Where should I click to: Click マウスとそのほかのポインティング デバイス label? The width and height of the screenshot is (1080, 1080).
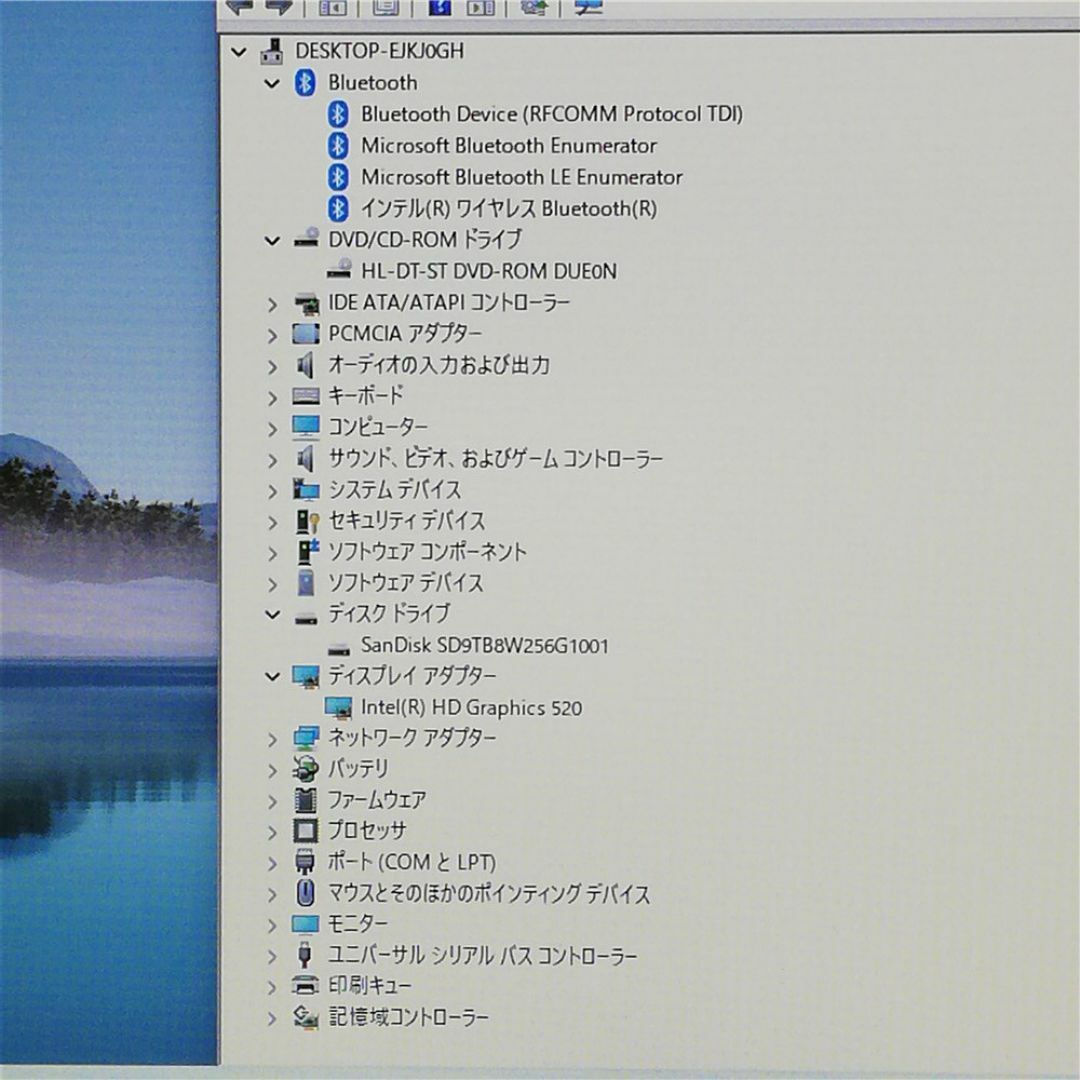click(489, 894)
